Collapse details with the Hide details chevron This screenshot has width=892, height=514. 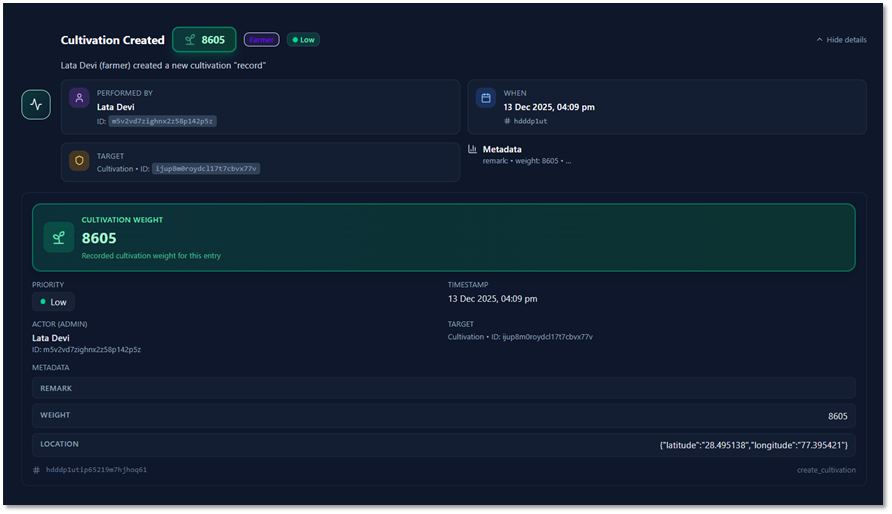point(821,40)
